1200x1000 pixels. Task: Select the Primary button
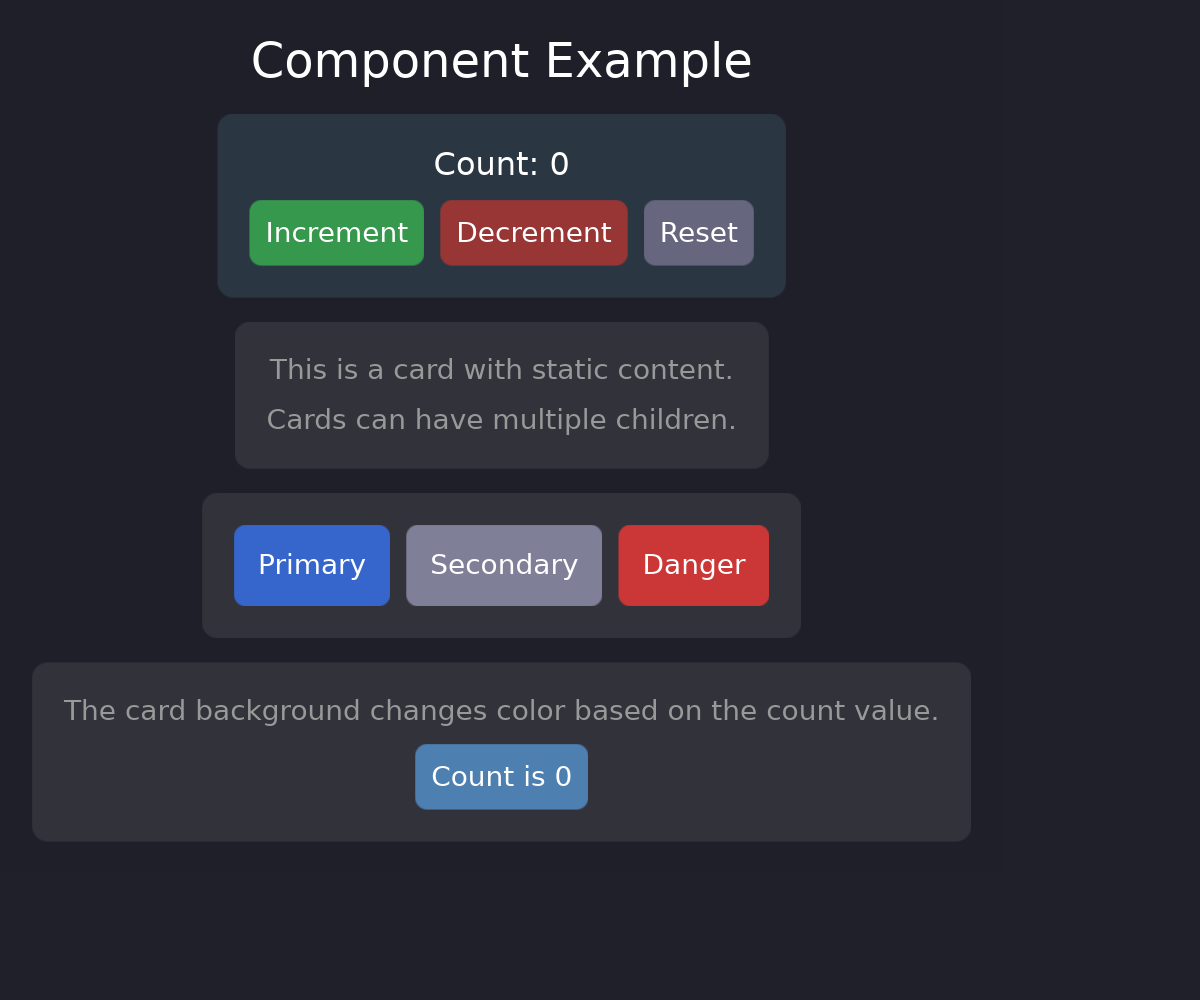point(311,565)
